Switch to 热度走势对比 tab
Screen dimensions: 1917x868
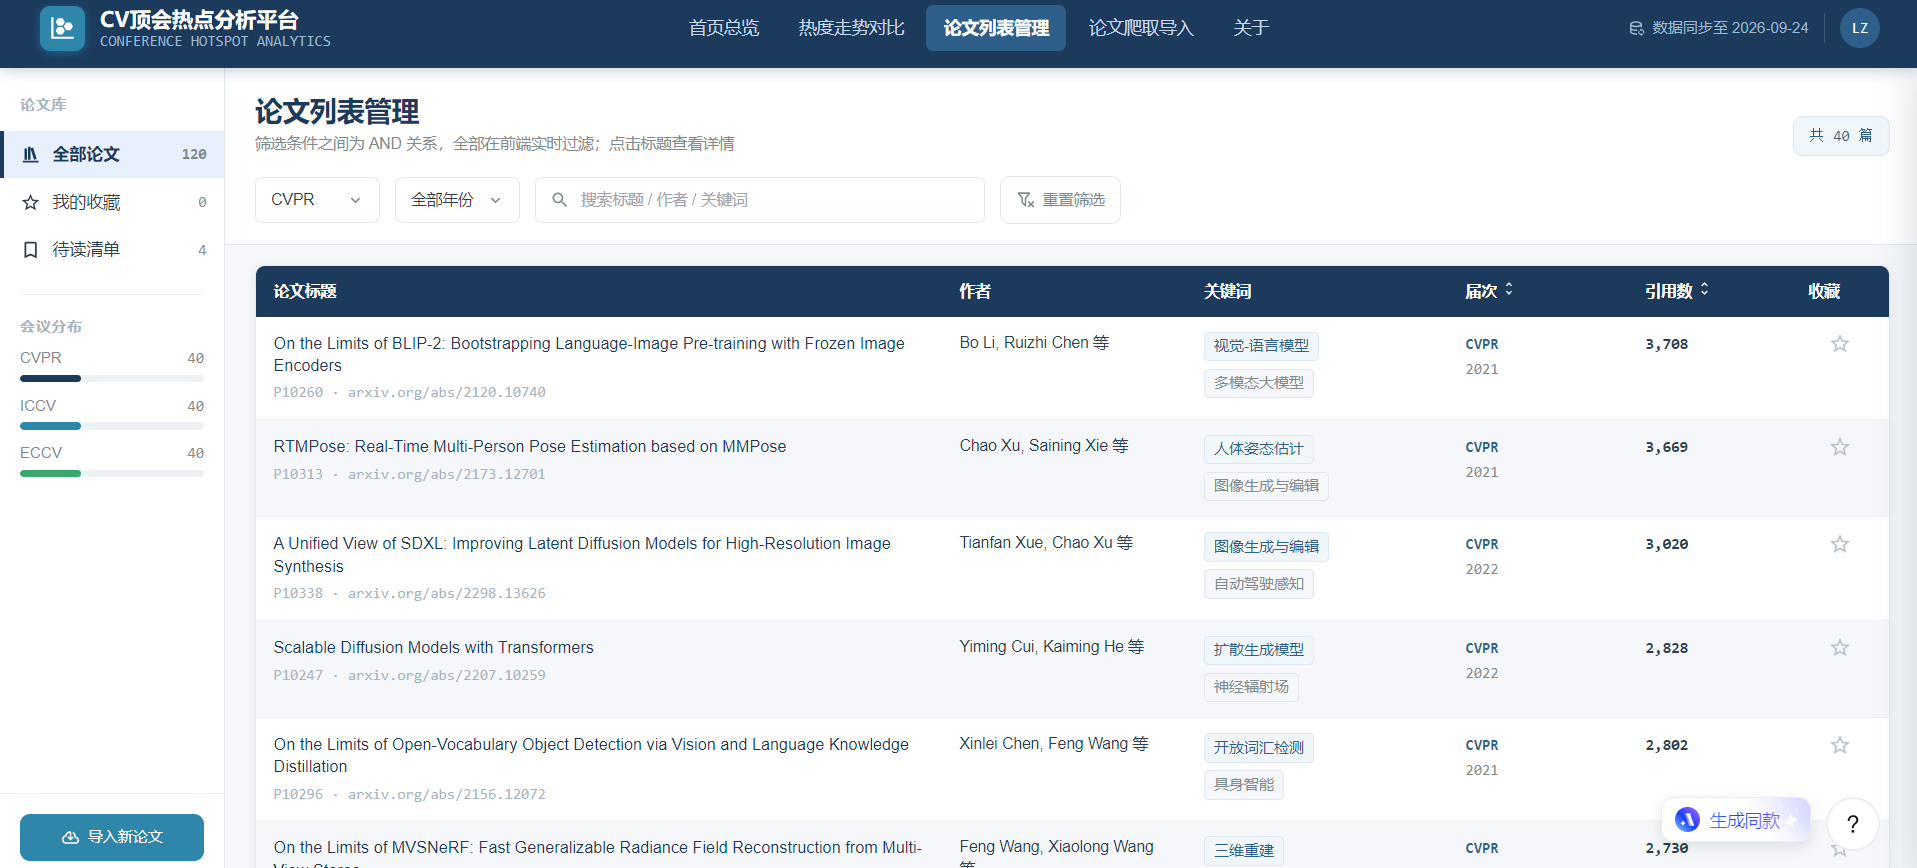click(852, 28)
